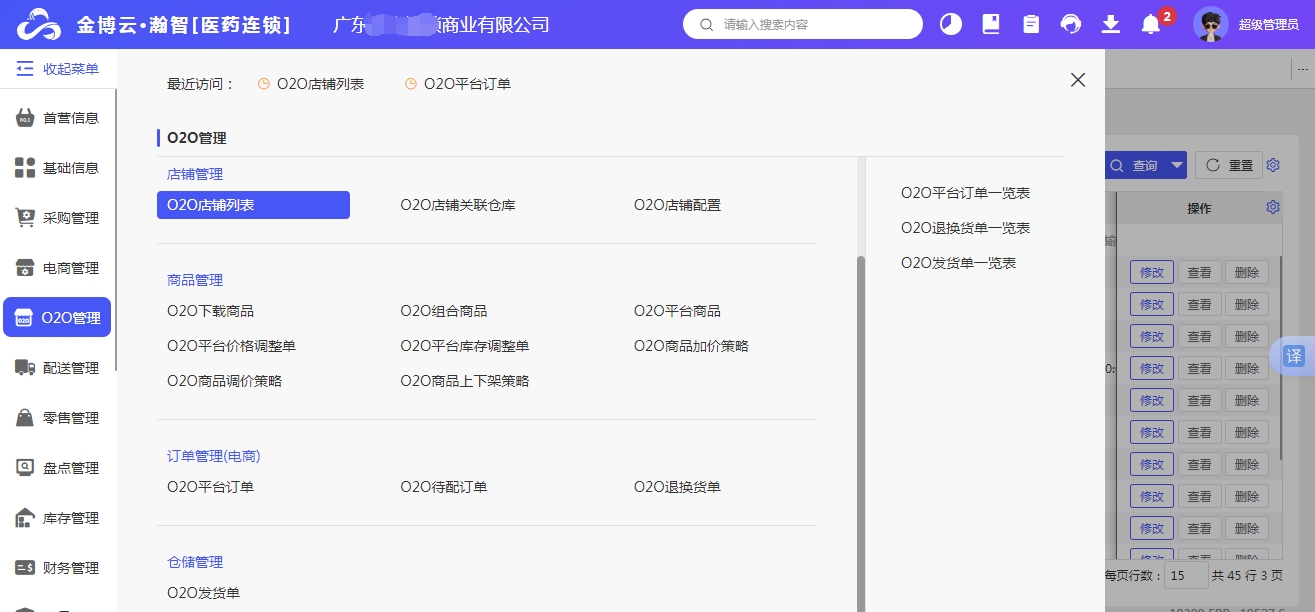Open customer service headset icon
The width and height of the screenshot is (1315, 612).
pos(1071,24)
